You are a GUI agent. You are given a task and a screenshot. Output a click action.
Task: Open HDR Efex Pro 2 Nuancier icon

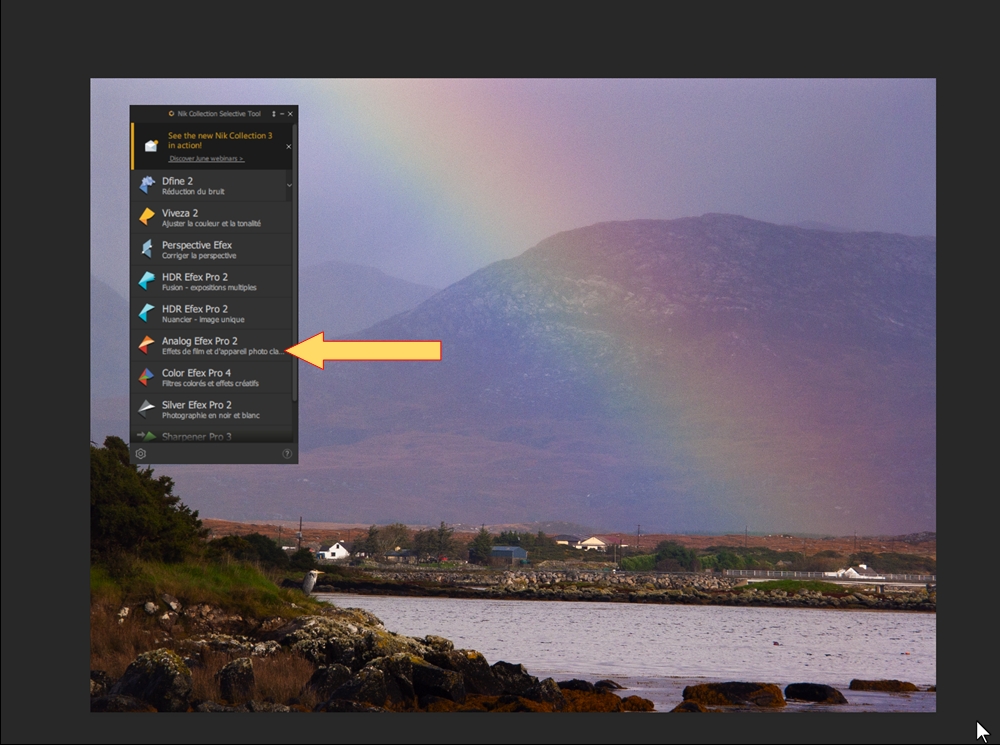pos(147,313)
